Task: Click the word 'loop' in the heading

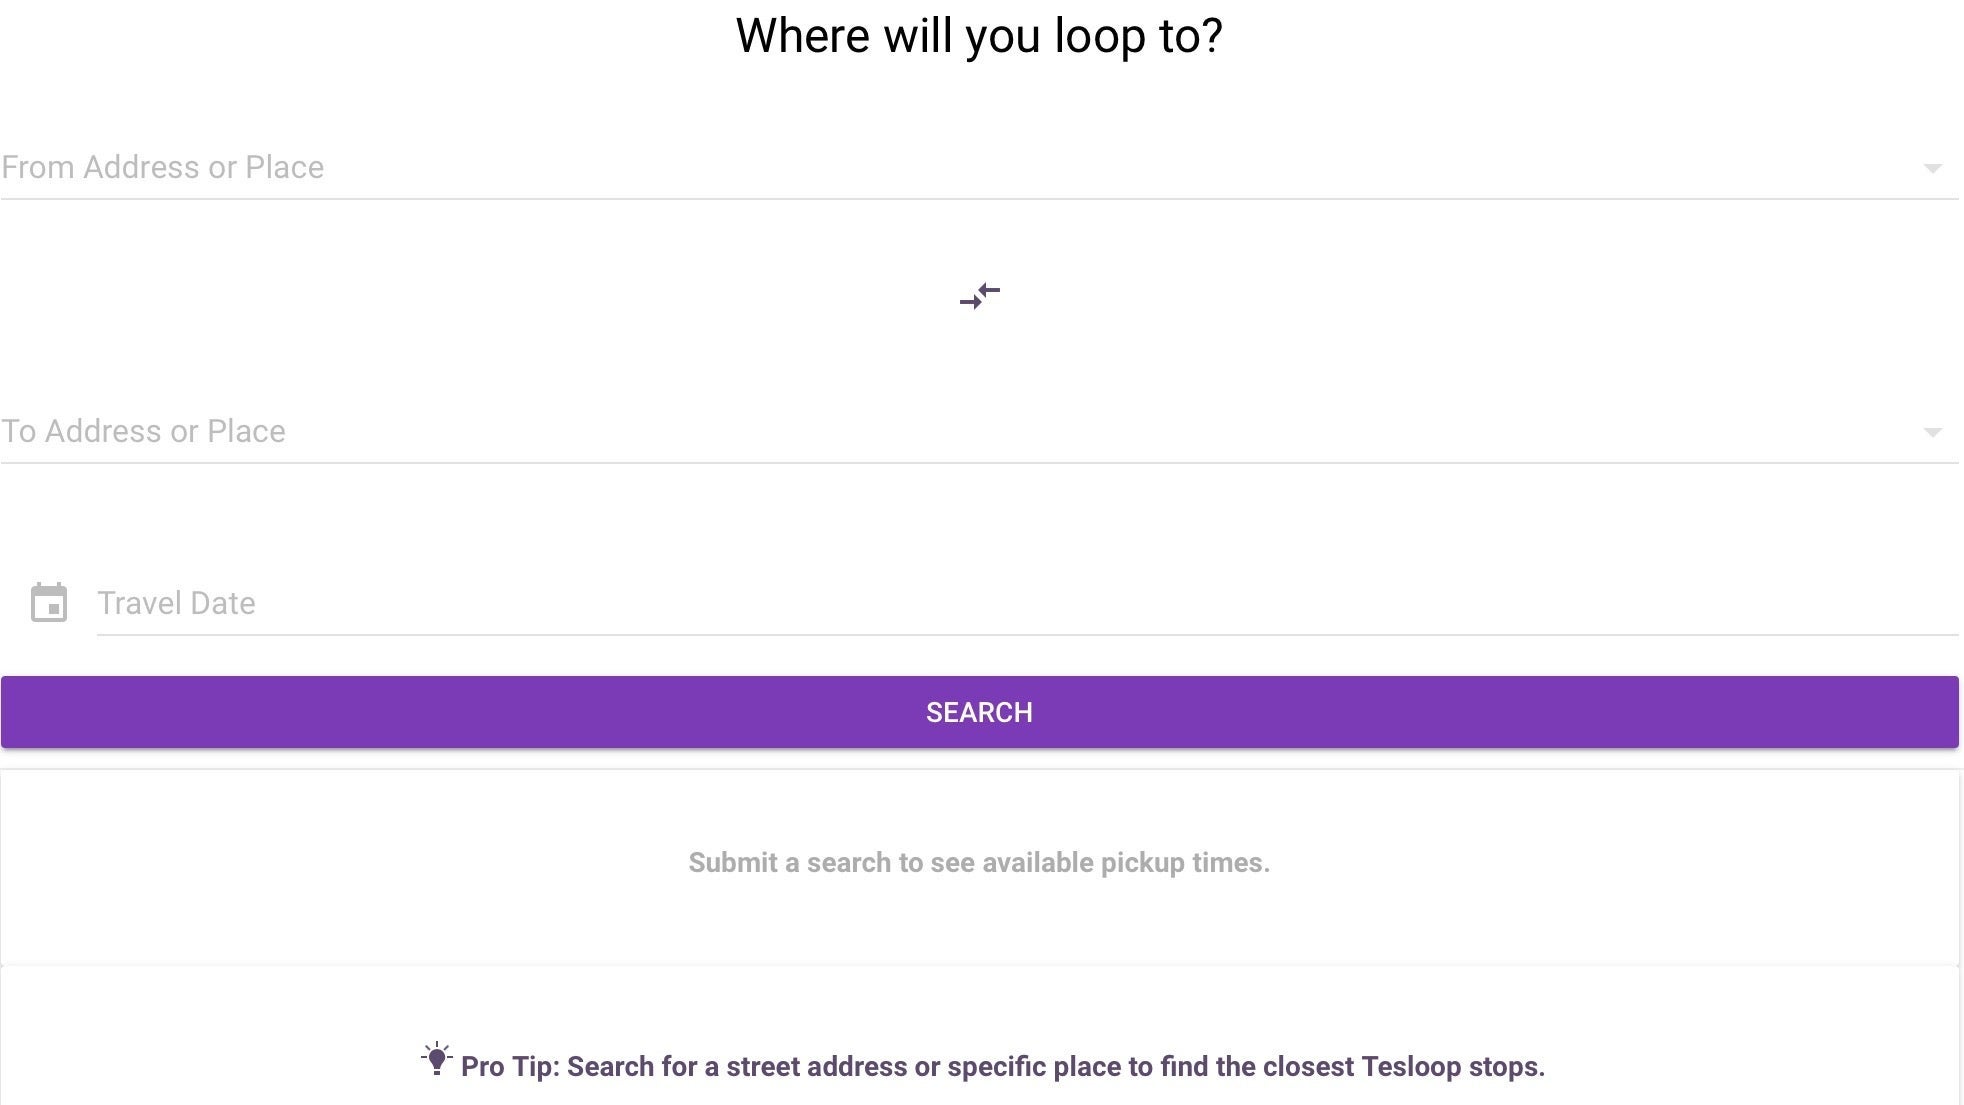Action: point(1099,36)
